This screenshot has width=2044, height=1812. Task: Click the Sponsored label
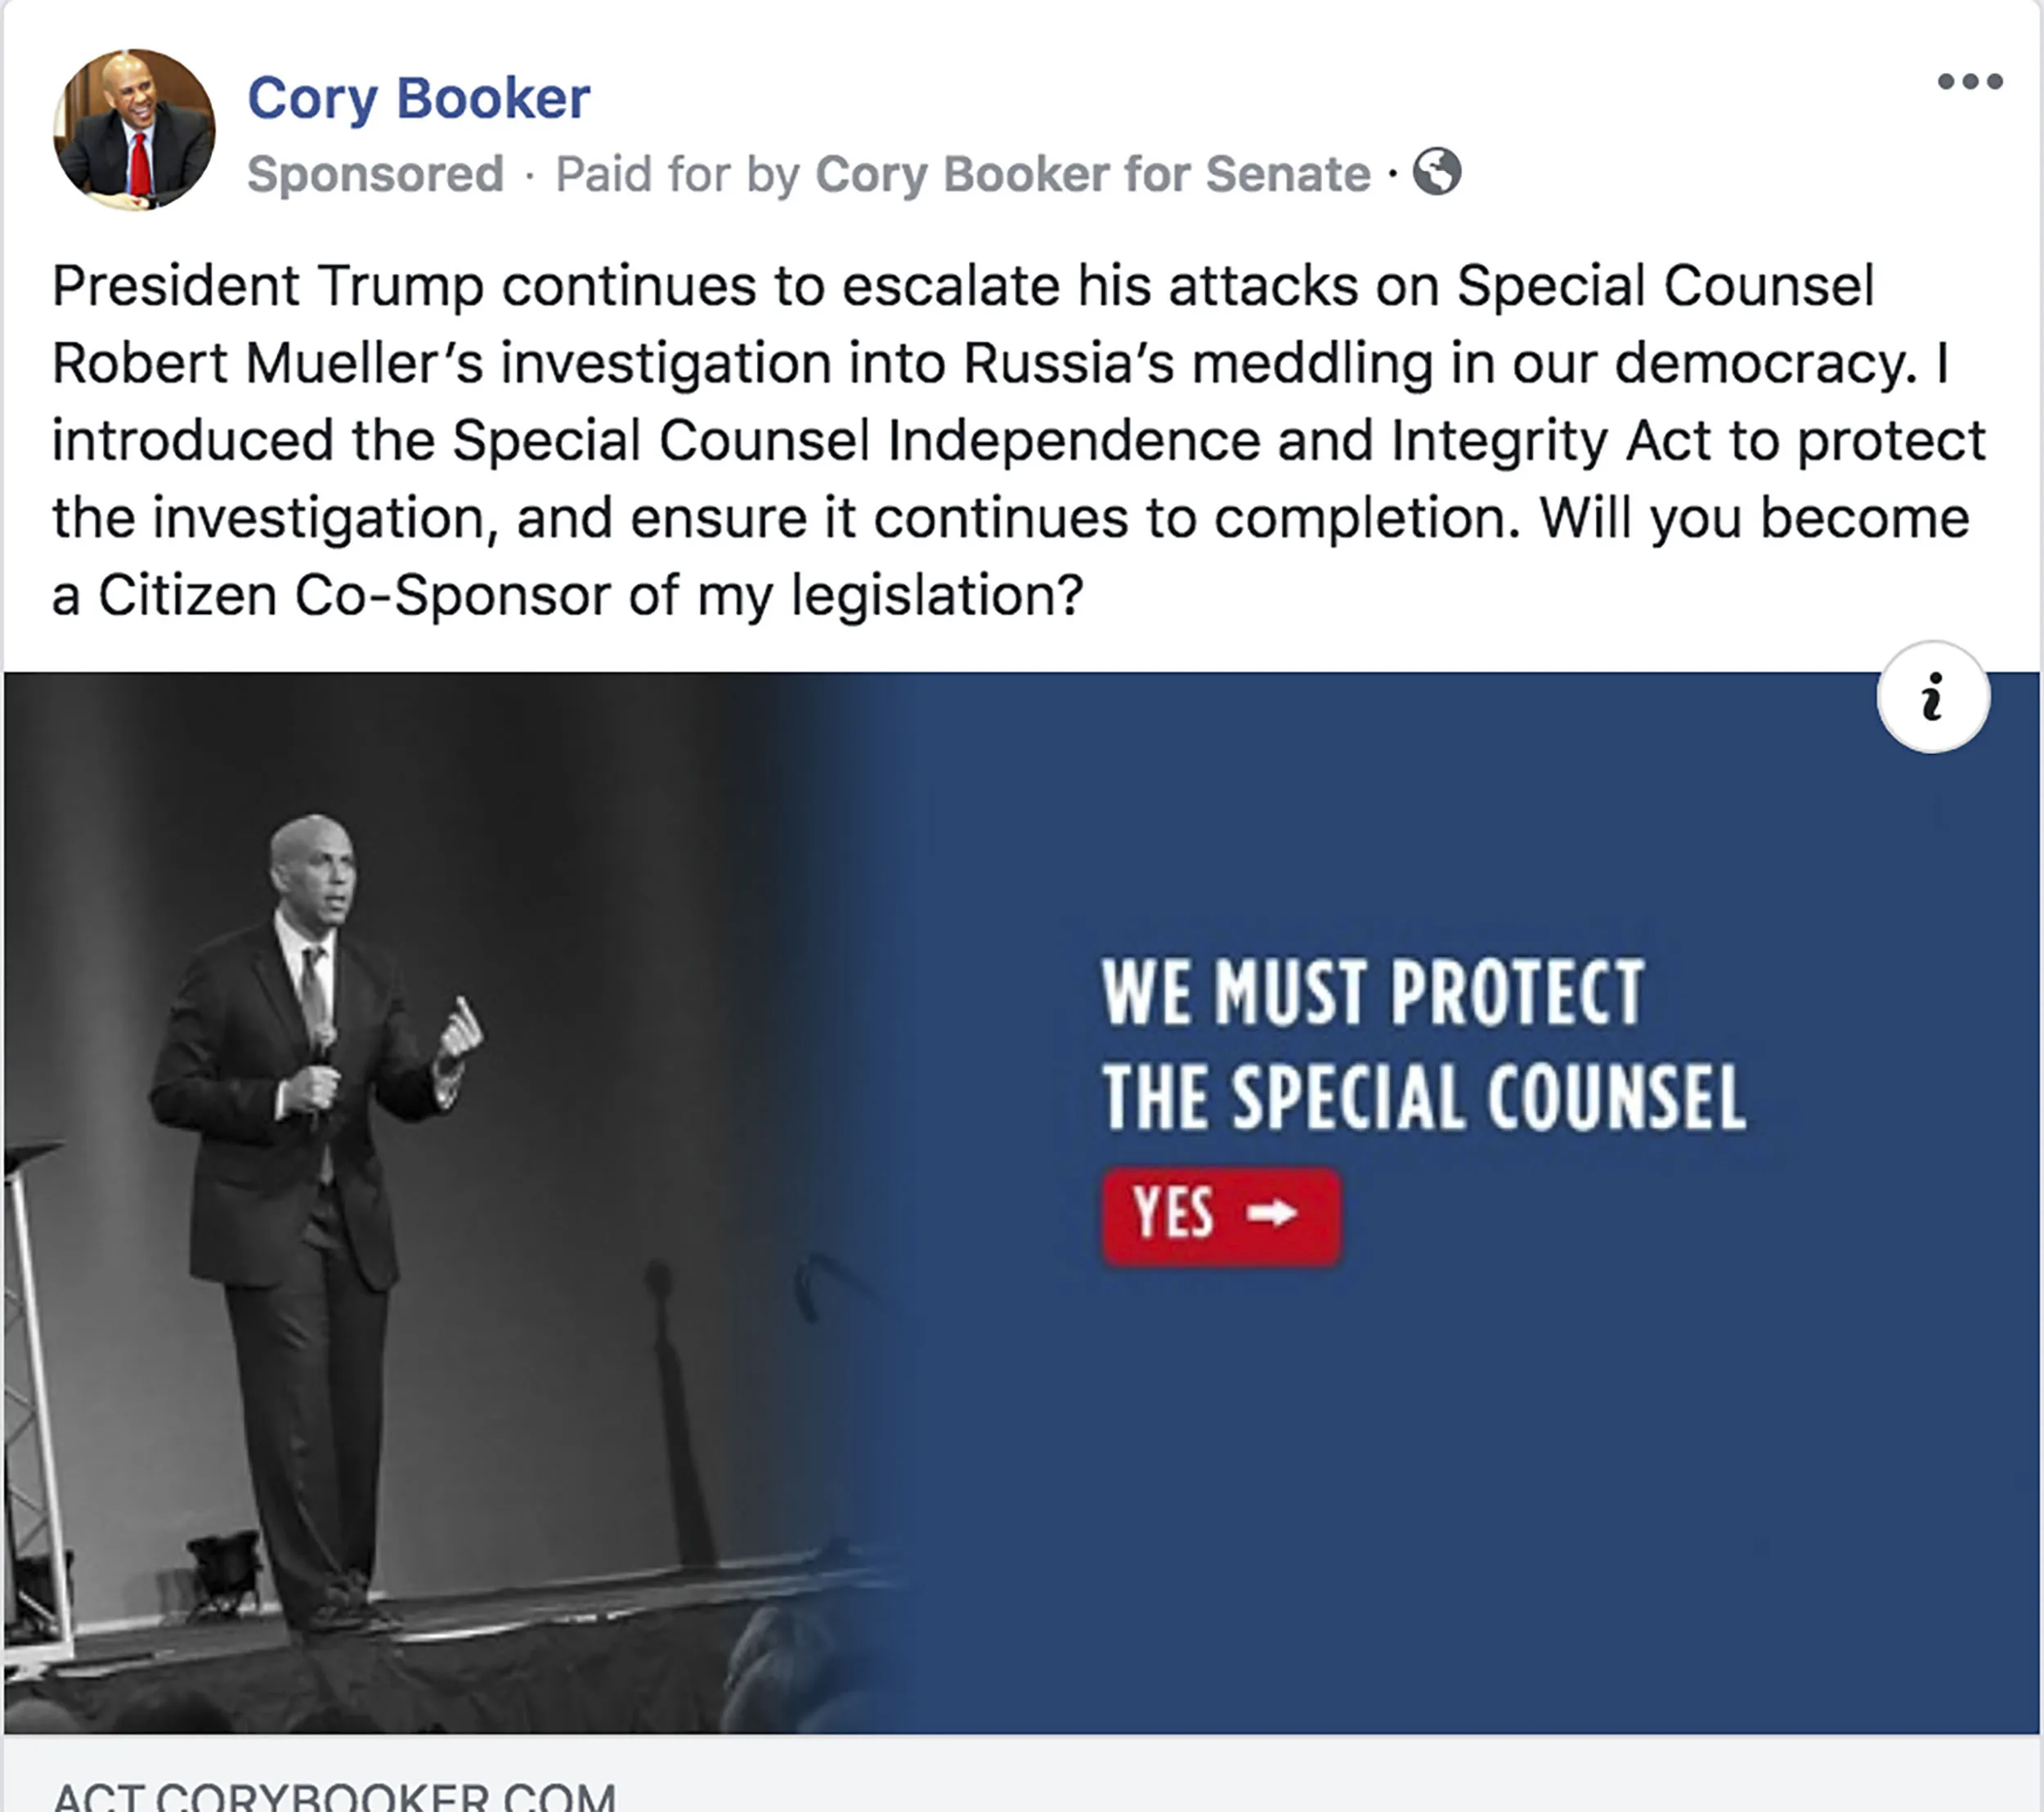375,174
